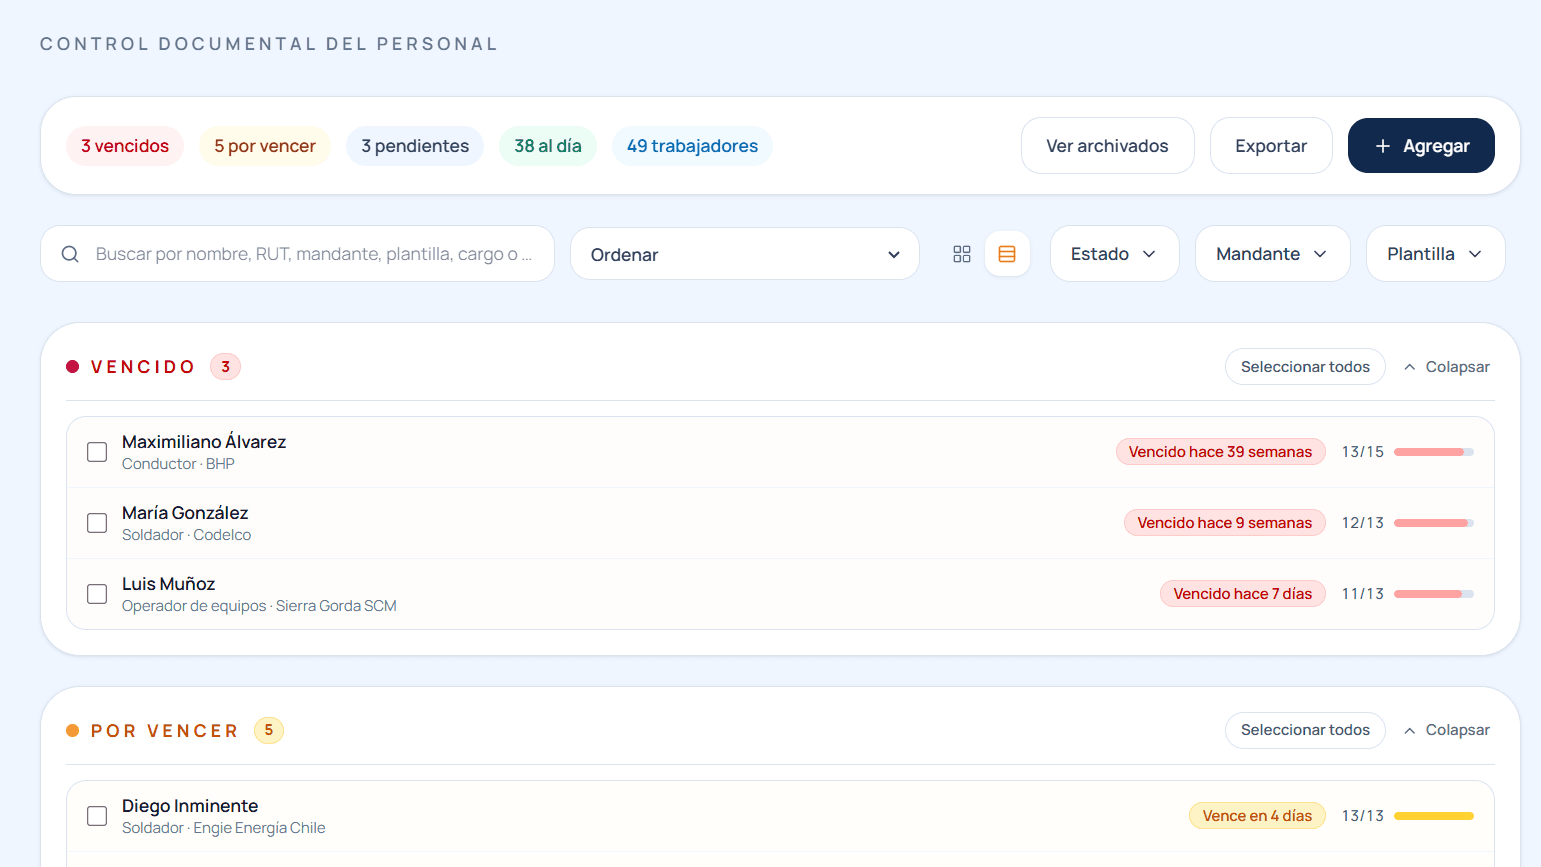Mark Diego Inminente checkbox
This screenshot has height=867, width=1541.
97,816
